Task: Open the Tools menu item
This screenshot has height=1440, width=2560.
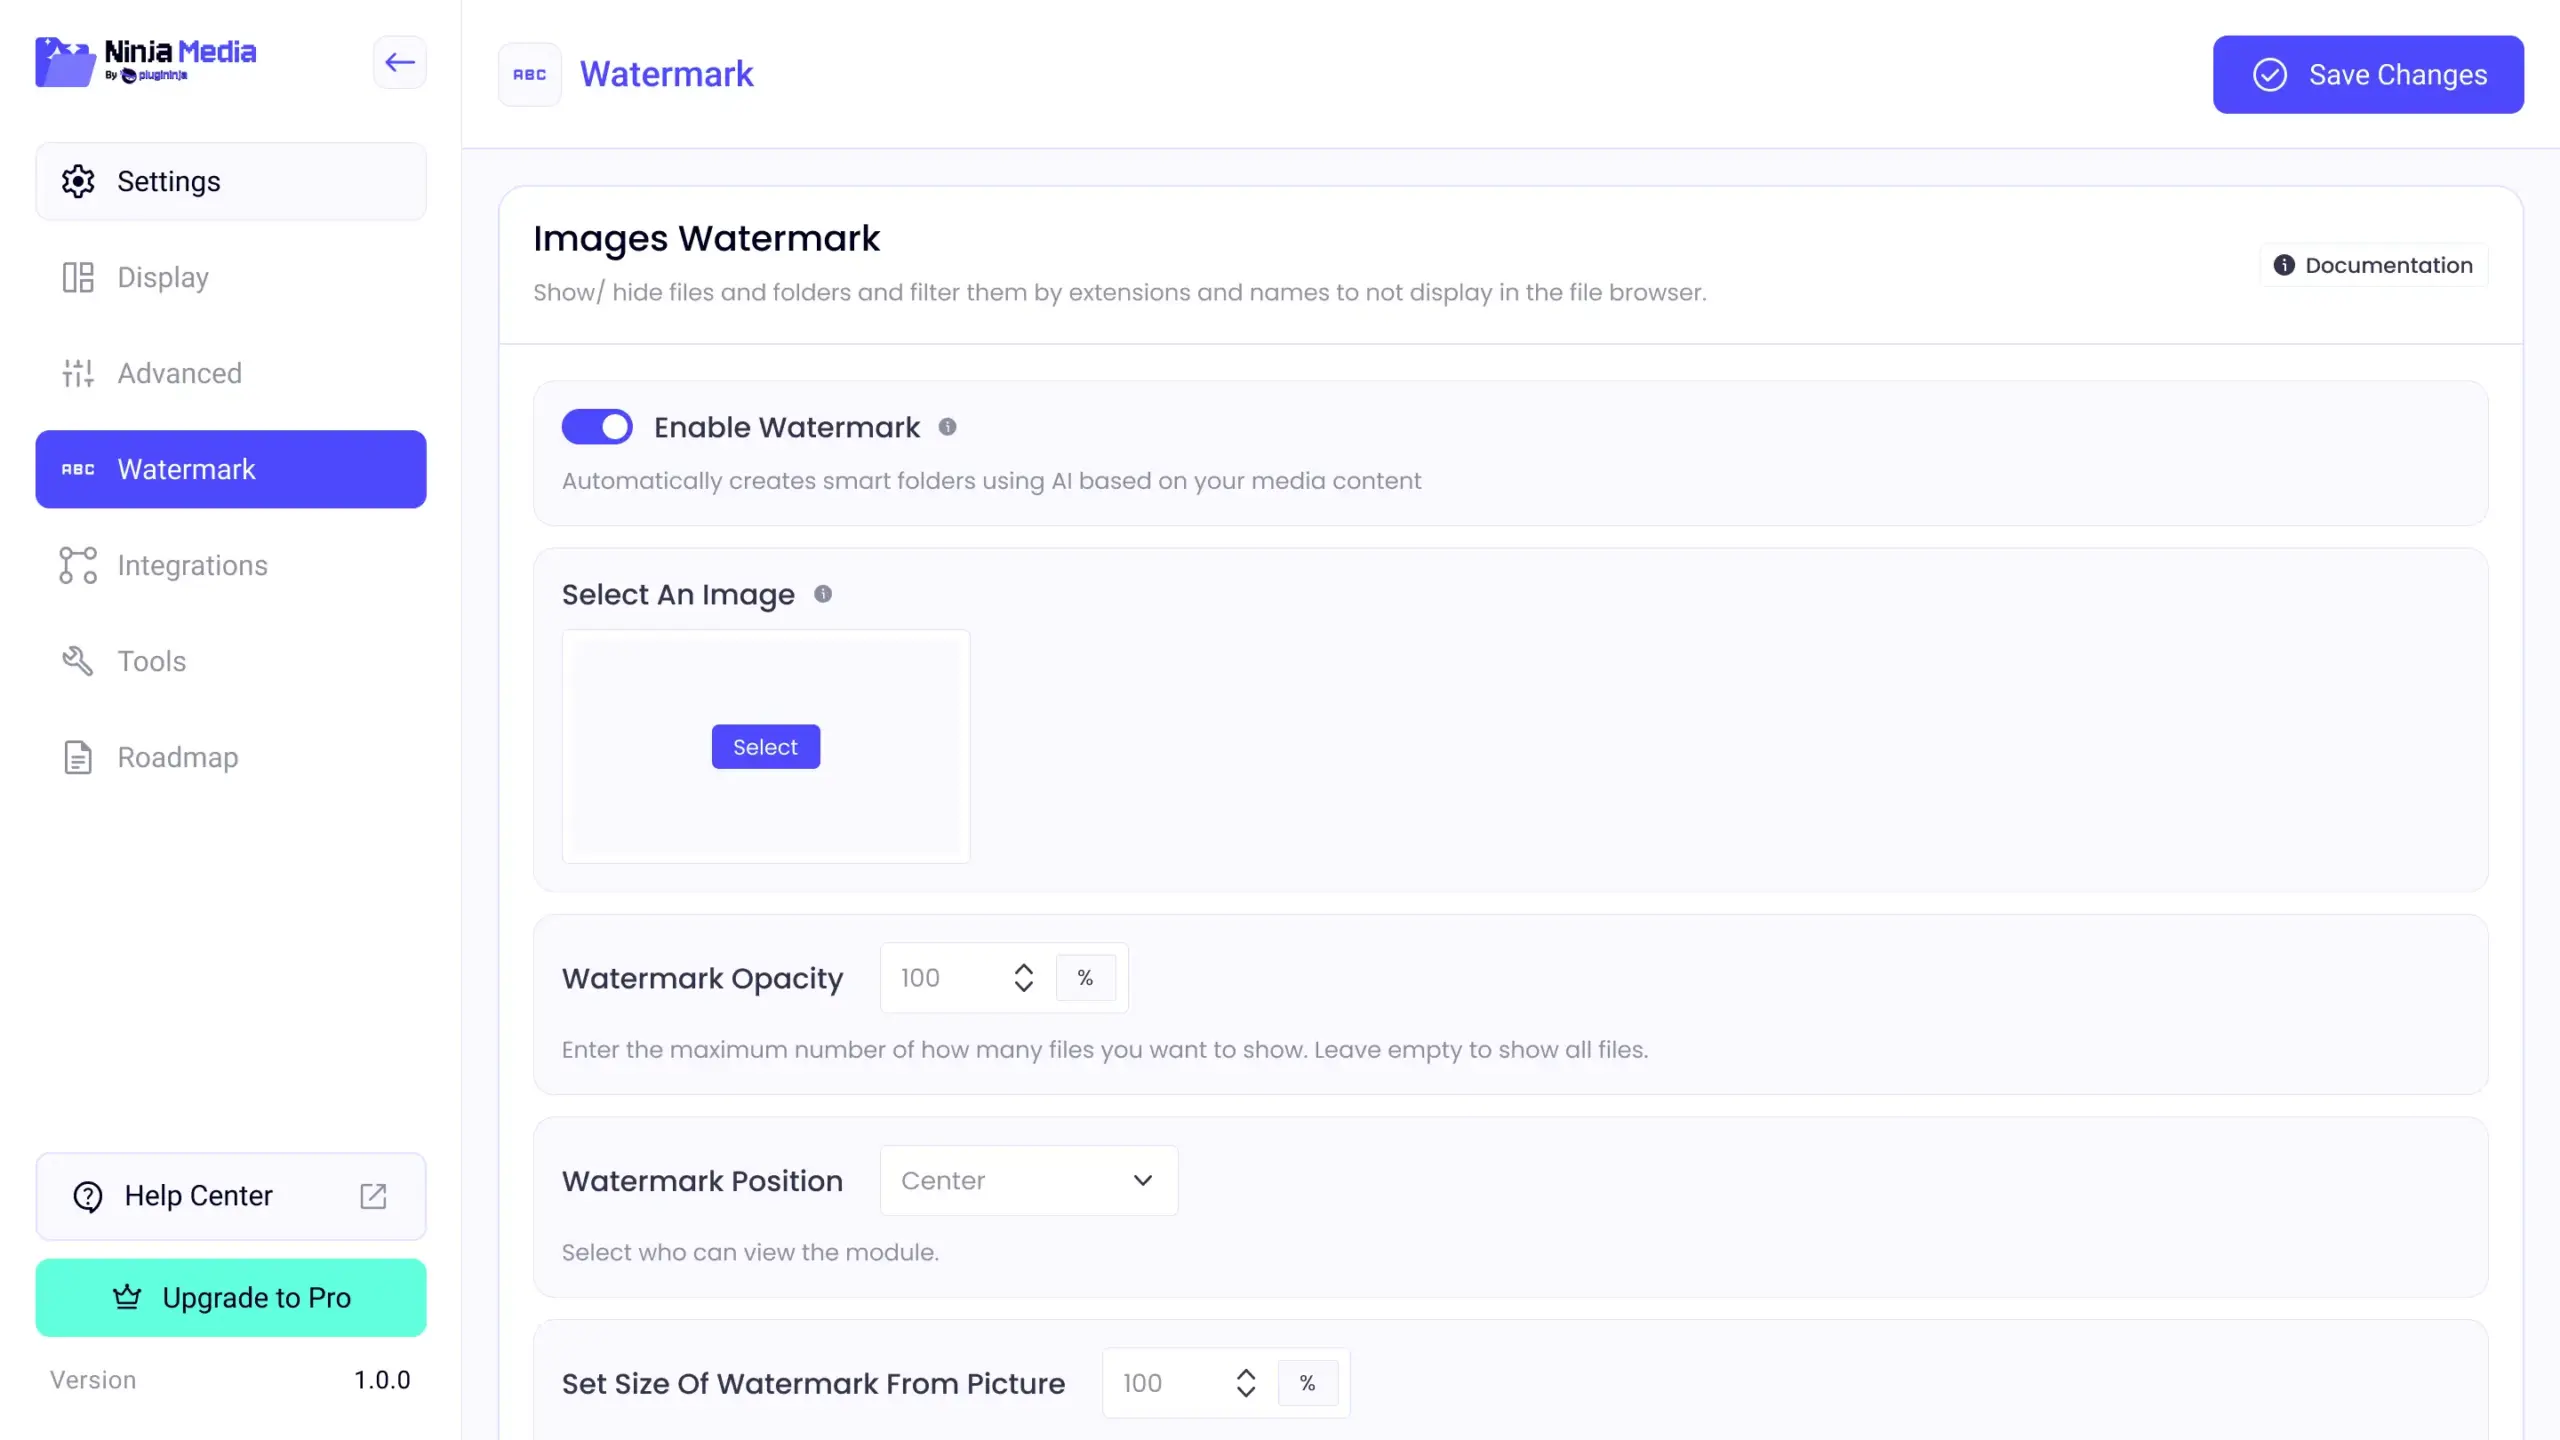Action: (231, 661)
